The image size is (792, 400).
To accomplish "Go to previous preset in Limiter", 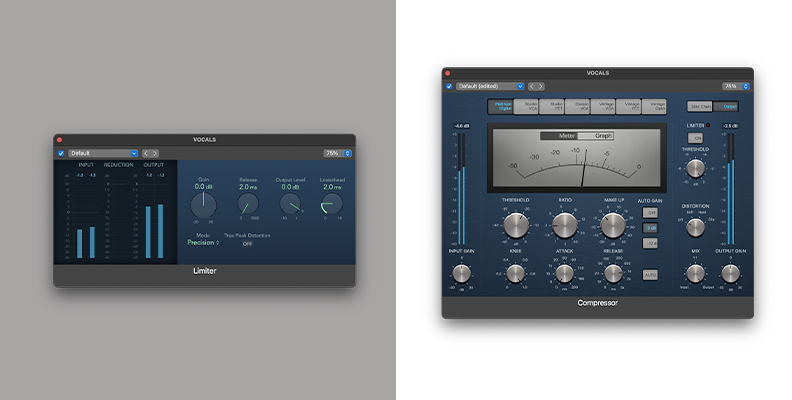I will click(145, 153).
